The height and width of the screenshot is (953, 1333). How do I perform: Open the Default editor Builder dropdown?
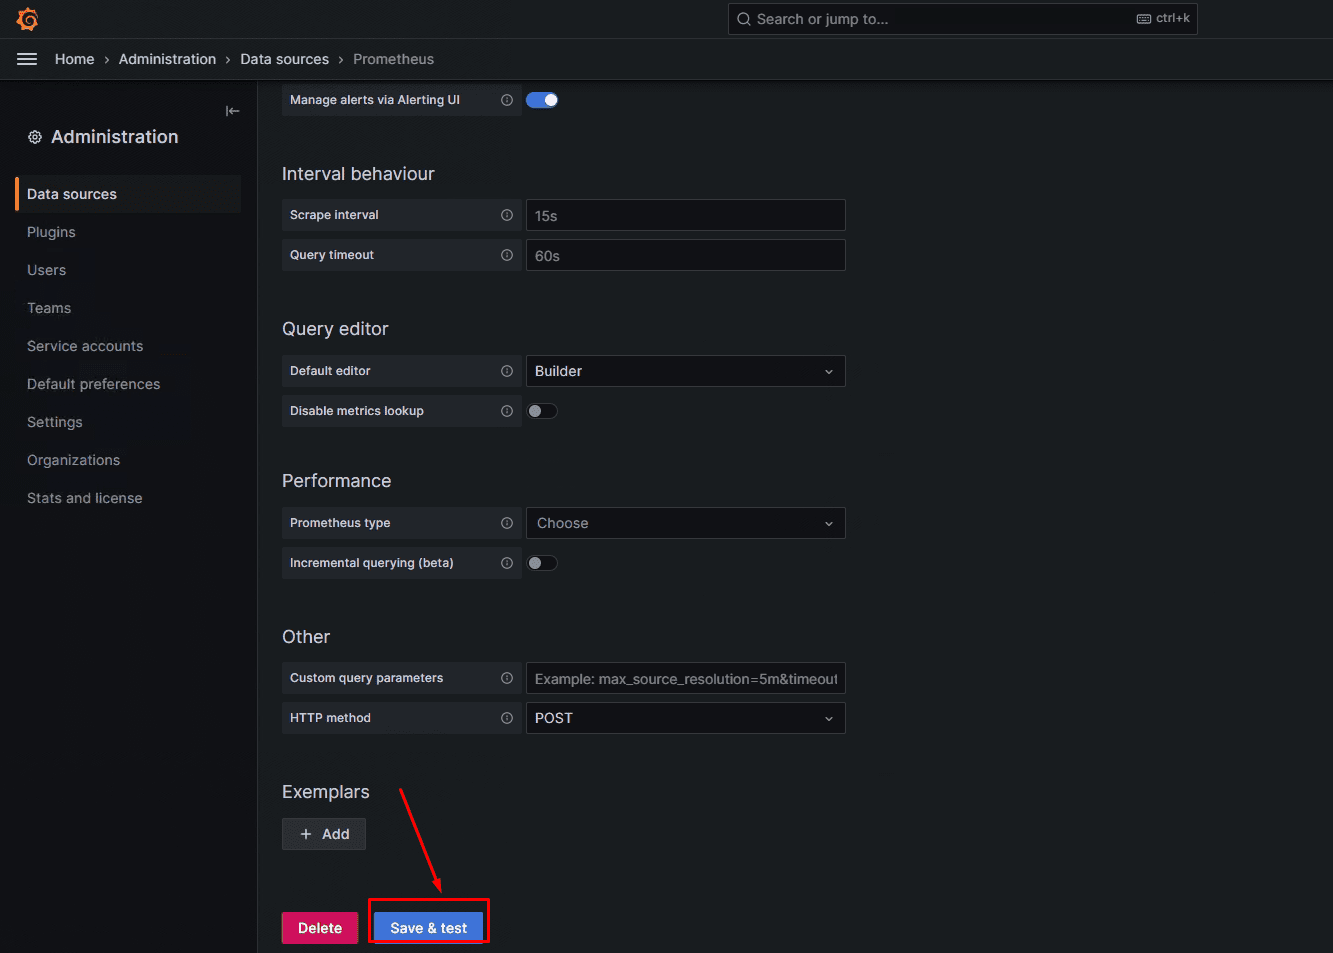coord(686,371)
